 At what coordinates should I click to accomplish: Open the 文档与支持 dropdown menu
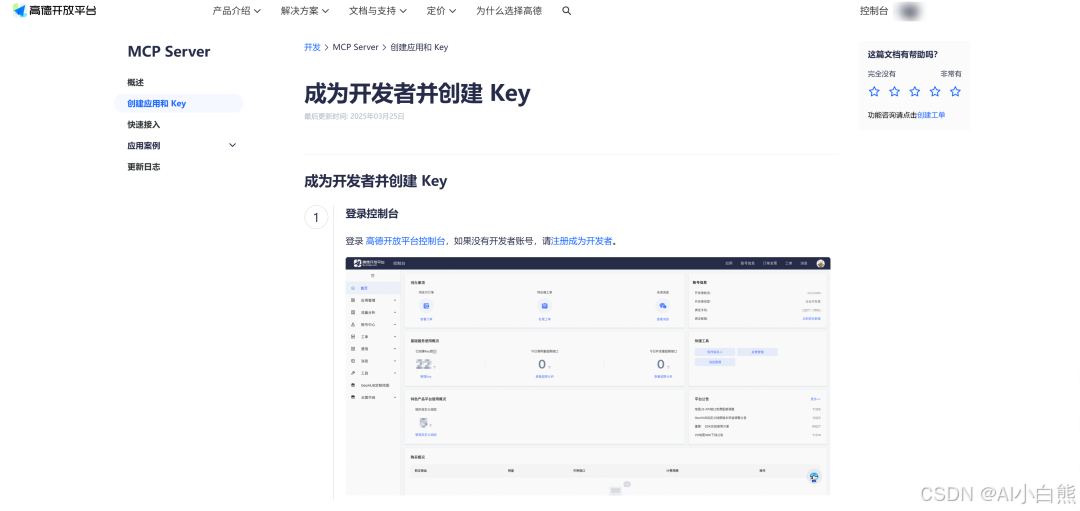click(378, 11)
